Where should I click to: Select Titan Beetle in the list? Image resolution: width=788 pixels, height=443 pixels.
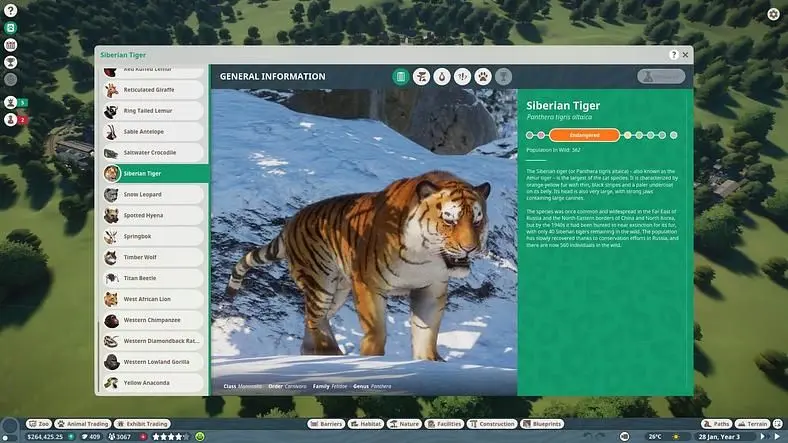point(153,278)
